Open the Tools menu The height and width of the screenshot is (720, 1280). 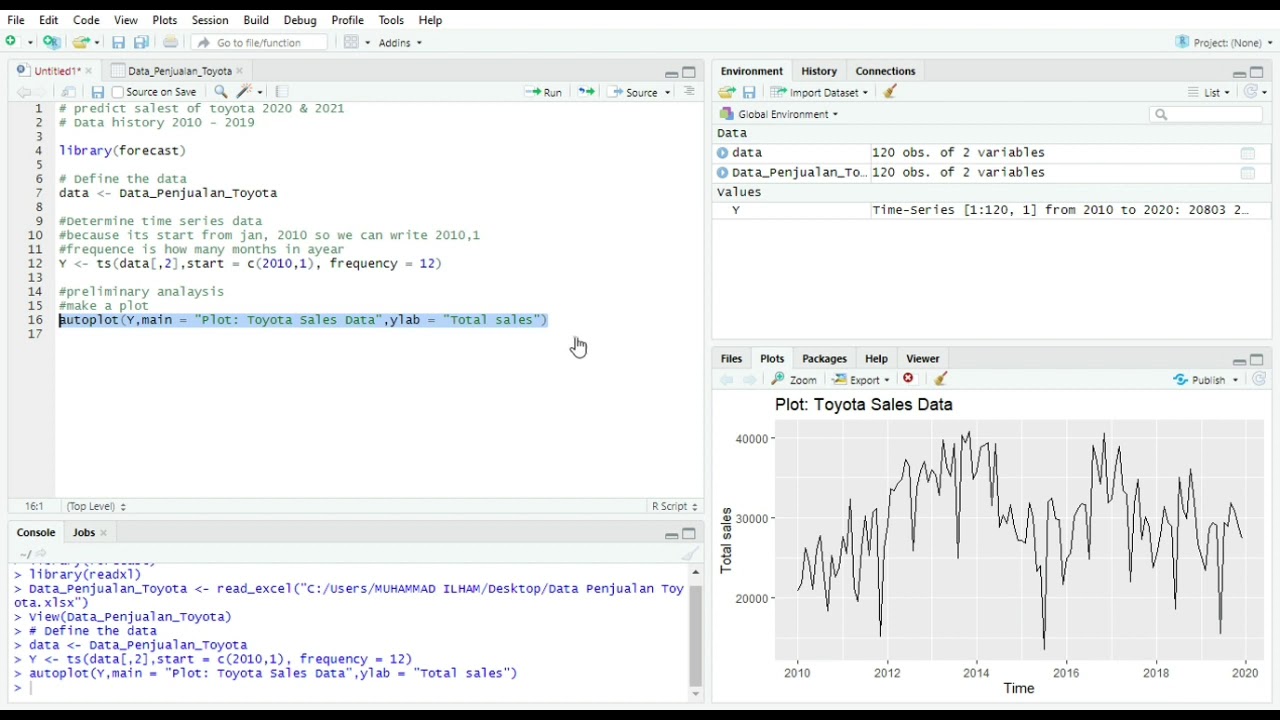click(391, 20)
